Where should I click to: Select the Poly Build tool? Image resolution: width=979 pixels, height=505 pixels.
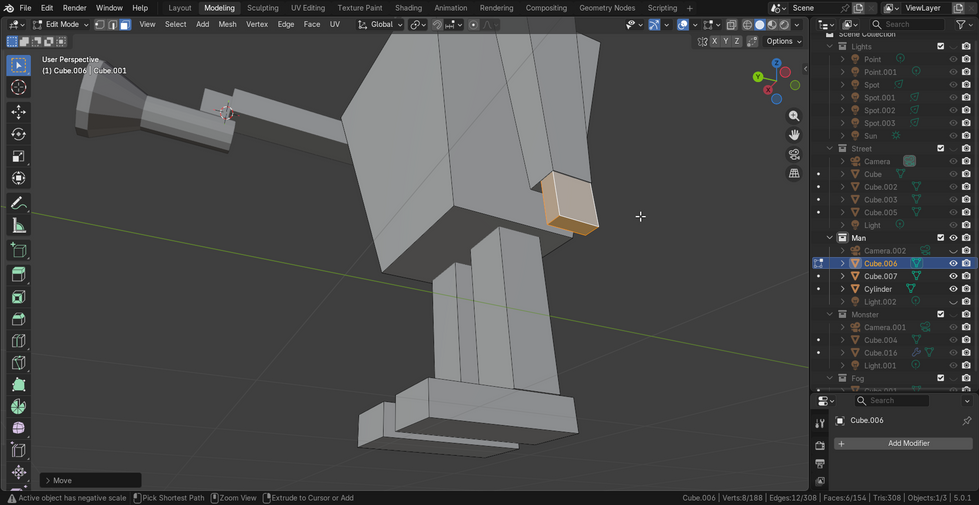pyautogui.click(x=19, y=385)
